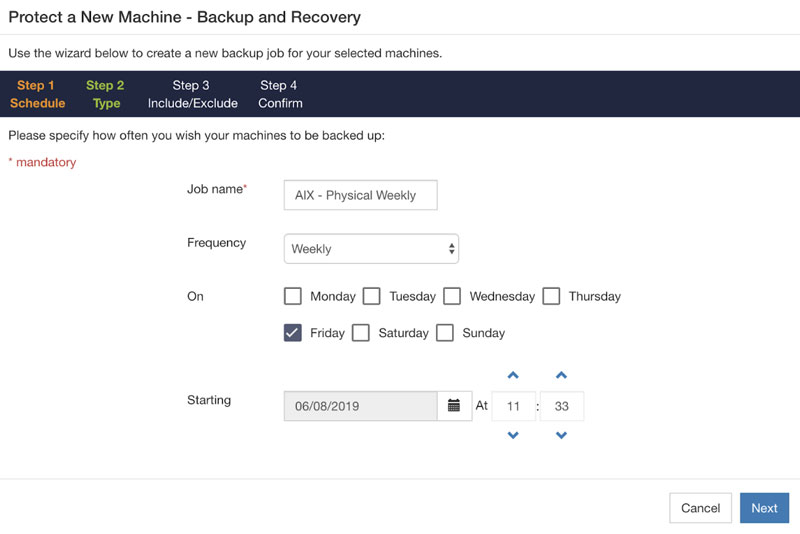800x534 pixels.
Task: Increase the minutes with the up arrow
Action: [561, 375]
